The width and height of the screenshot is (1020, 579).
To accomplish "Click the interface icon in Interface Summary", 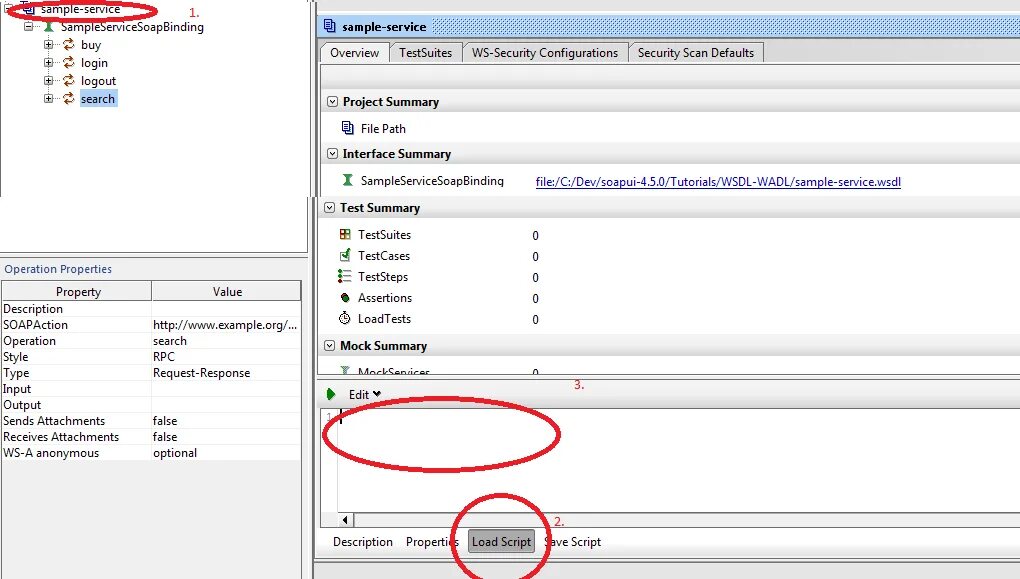I will point(348,180).
